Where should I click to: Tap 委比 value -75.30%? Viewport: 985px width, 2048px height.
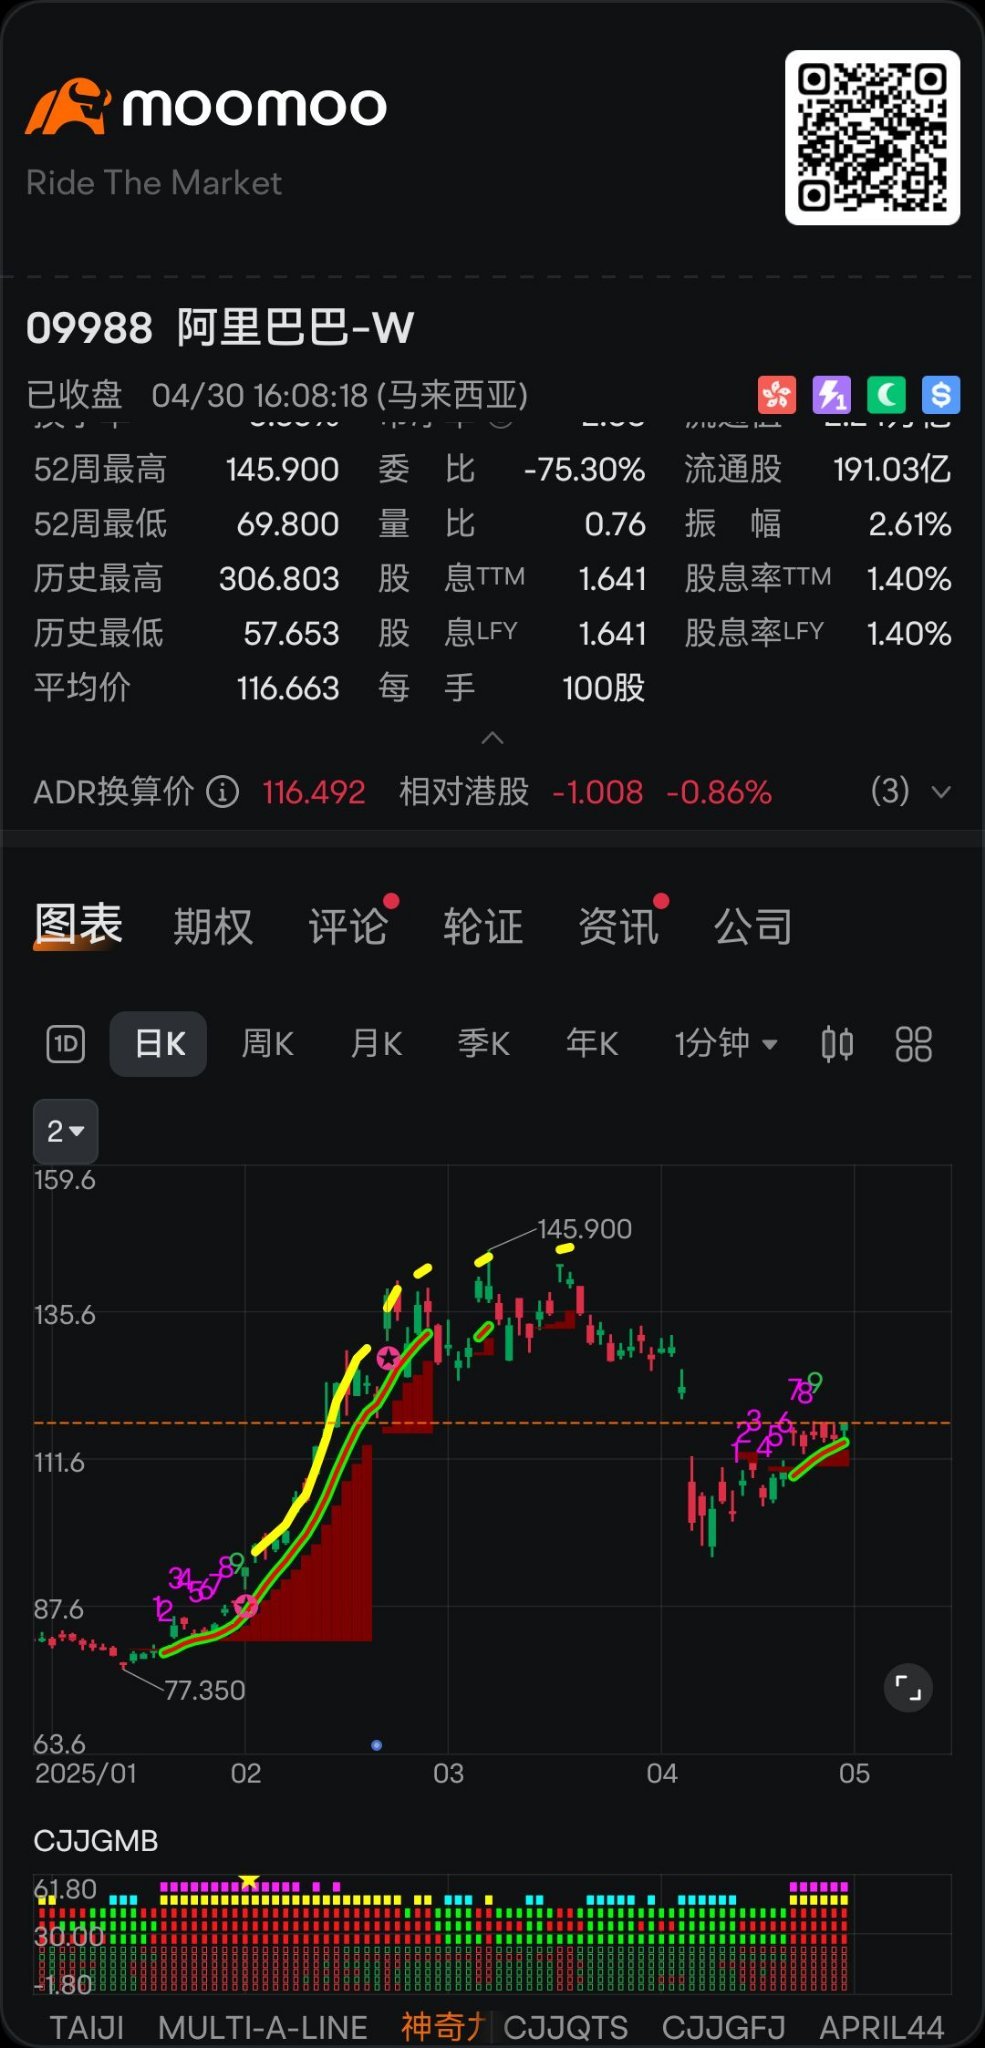[585, 469]
